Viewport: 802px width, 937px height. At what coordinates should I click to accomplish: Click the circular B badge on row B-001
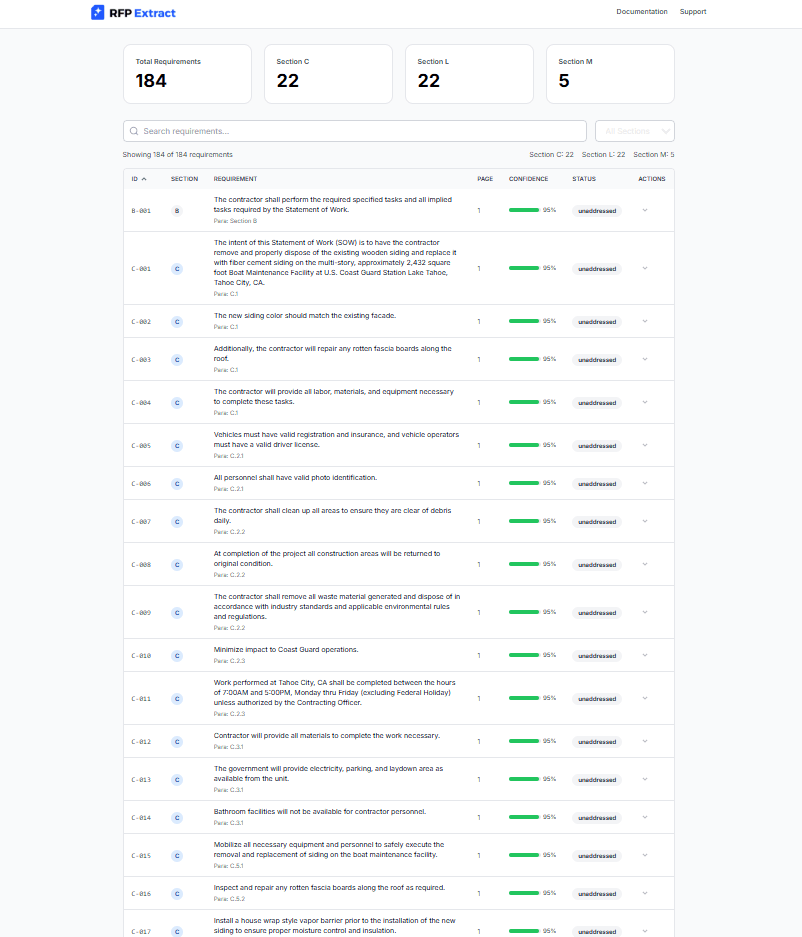[x=177, y=210]
